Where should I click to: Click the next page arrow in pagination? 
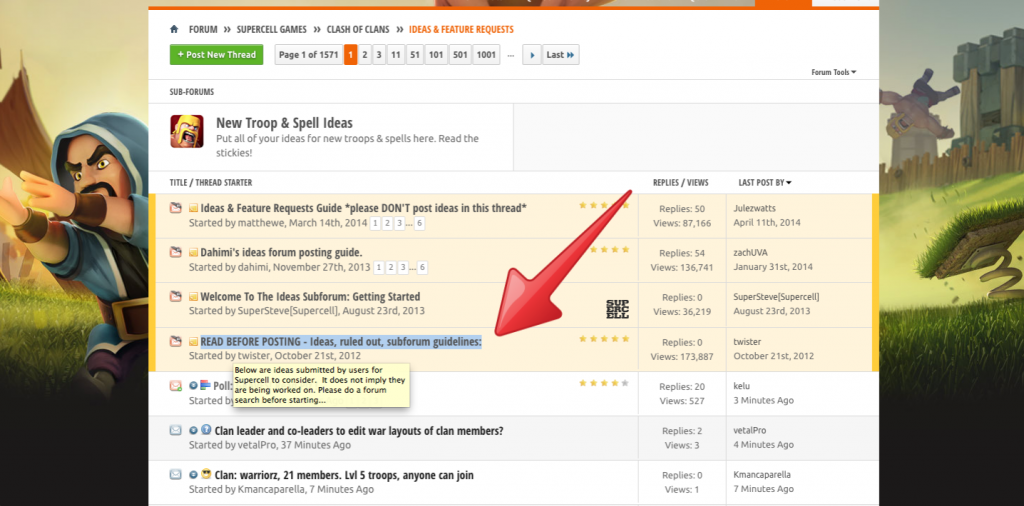pyautogui.click(x=533, y=55)
